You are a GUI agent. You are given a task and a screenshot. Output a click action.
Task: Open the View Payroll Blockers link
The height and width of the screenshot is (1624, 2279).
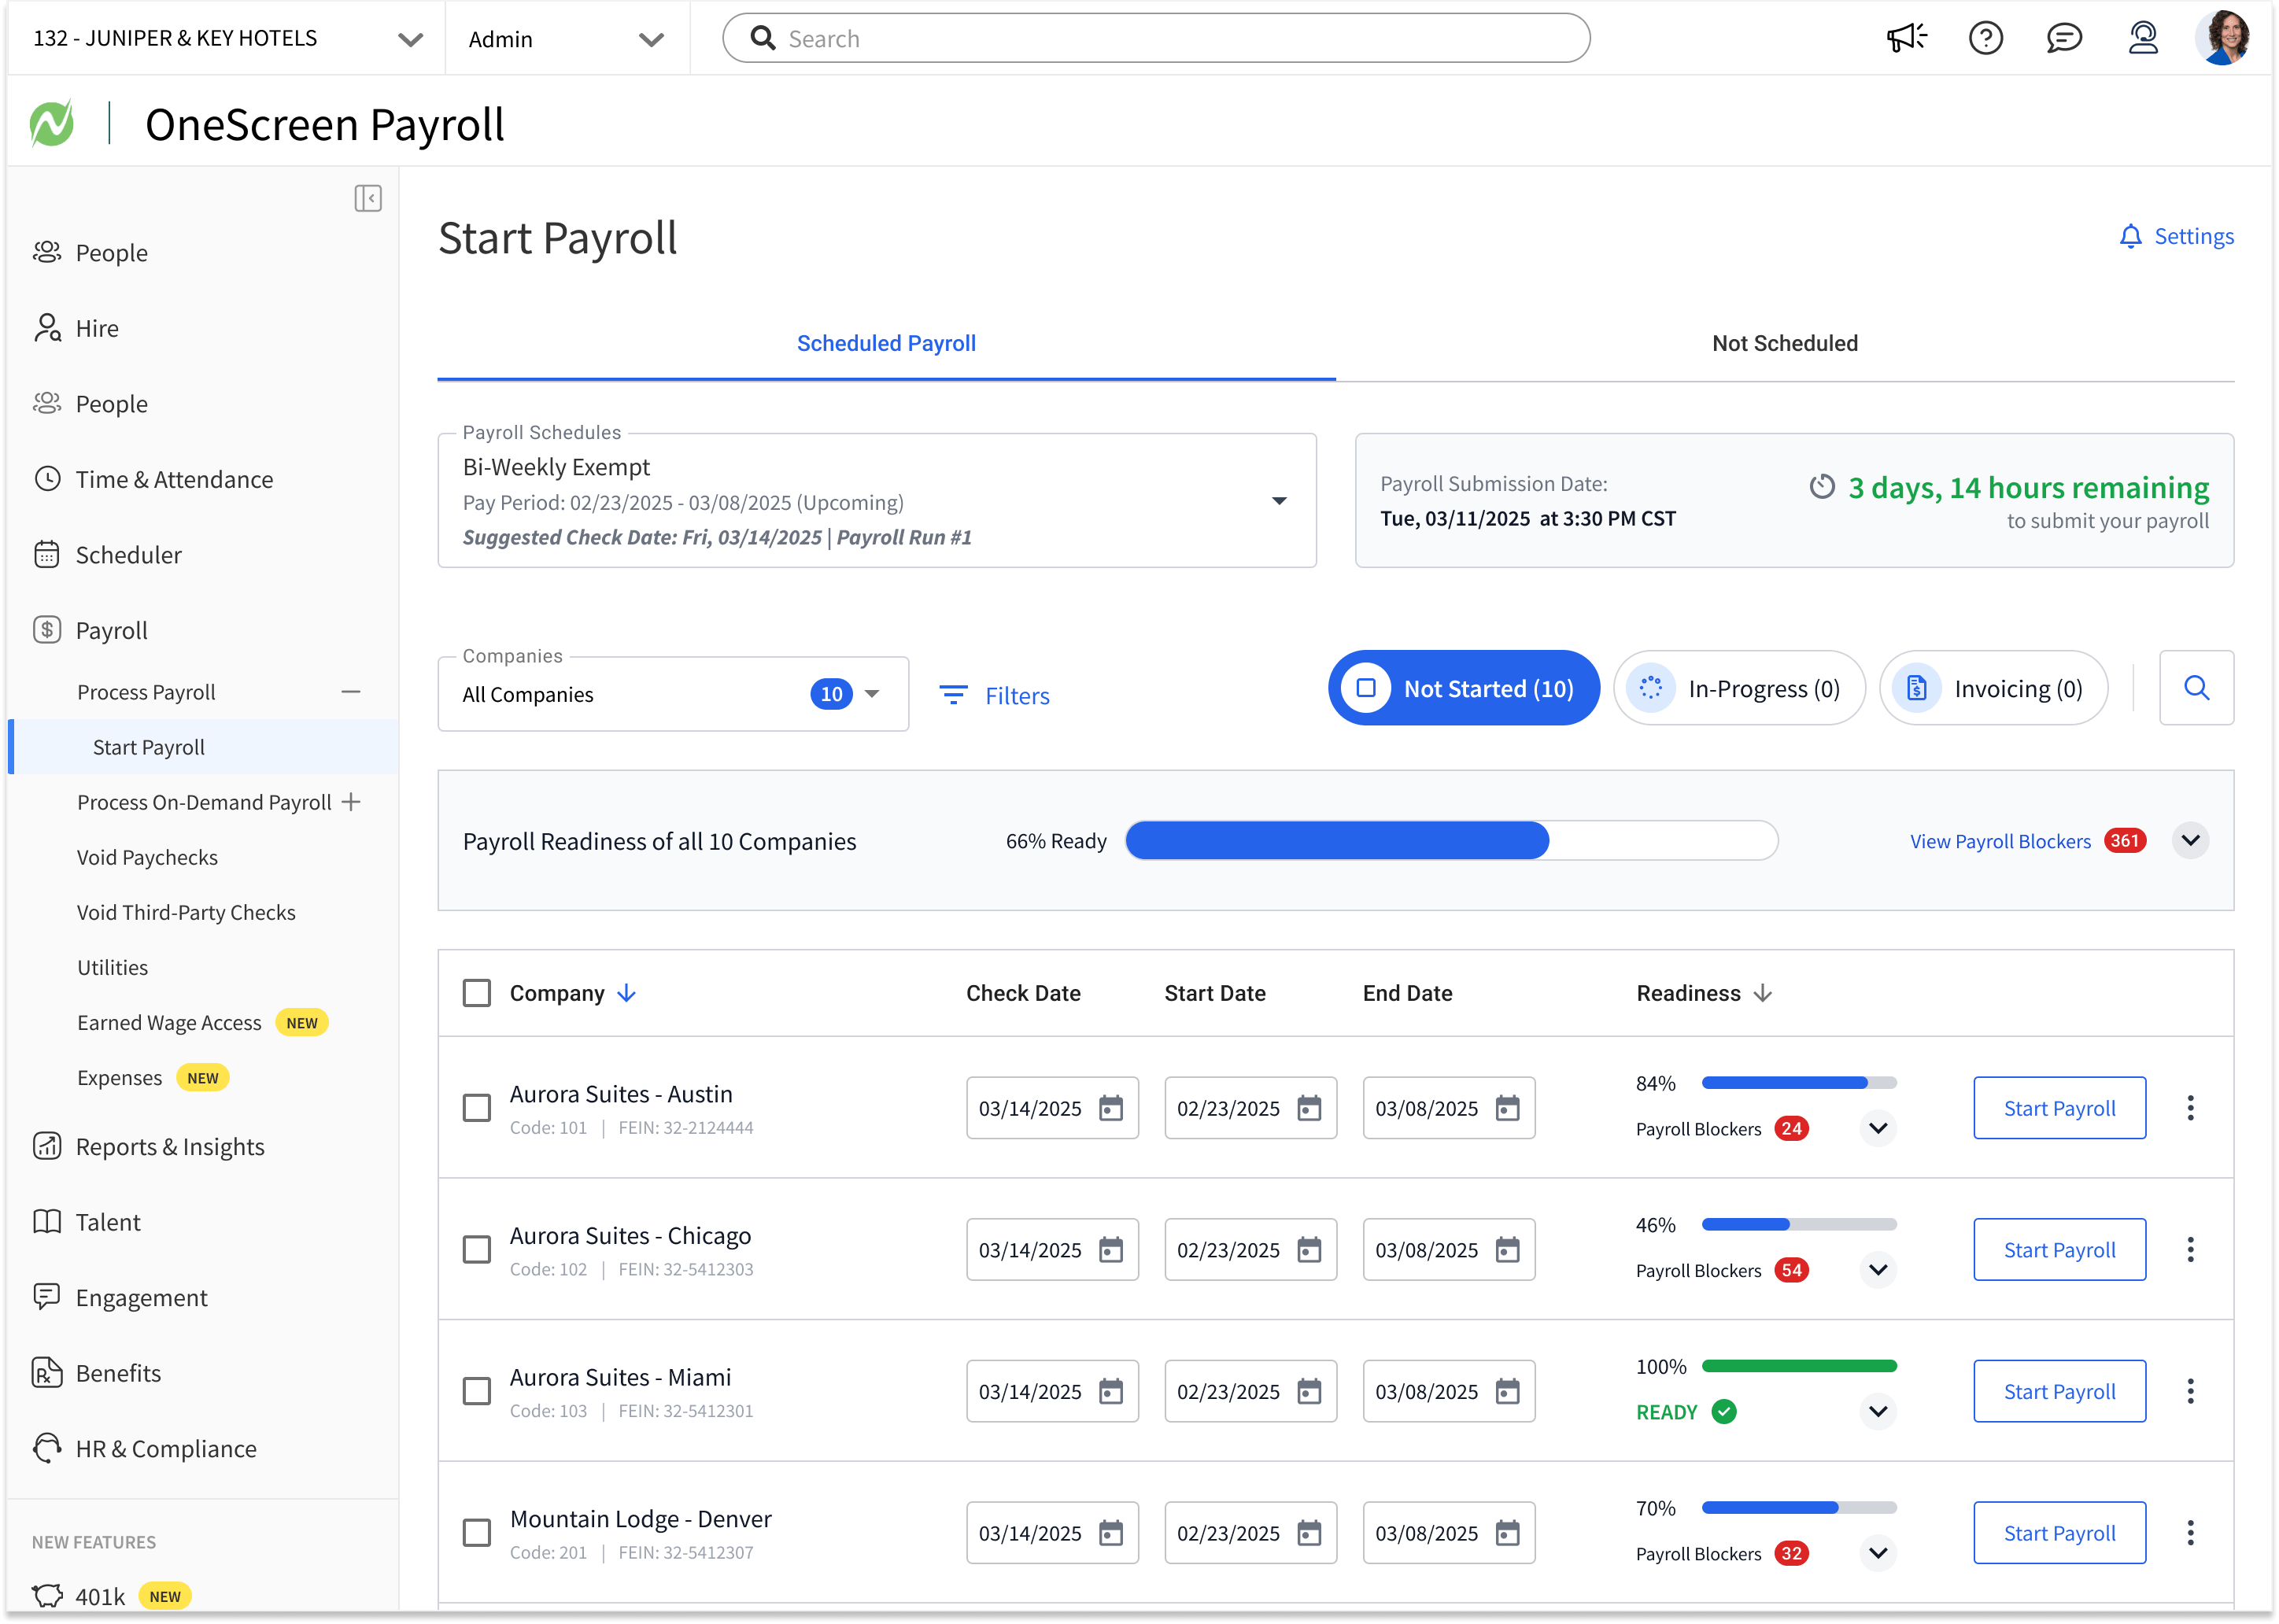2000,841
